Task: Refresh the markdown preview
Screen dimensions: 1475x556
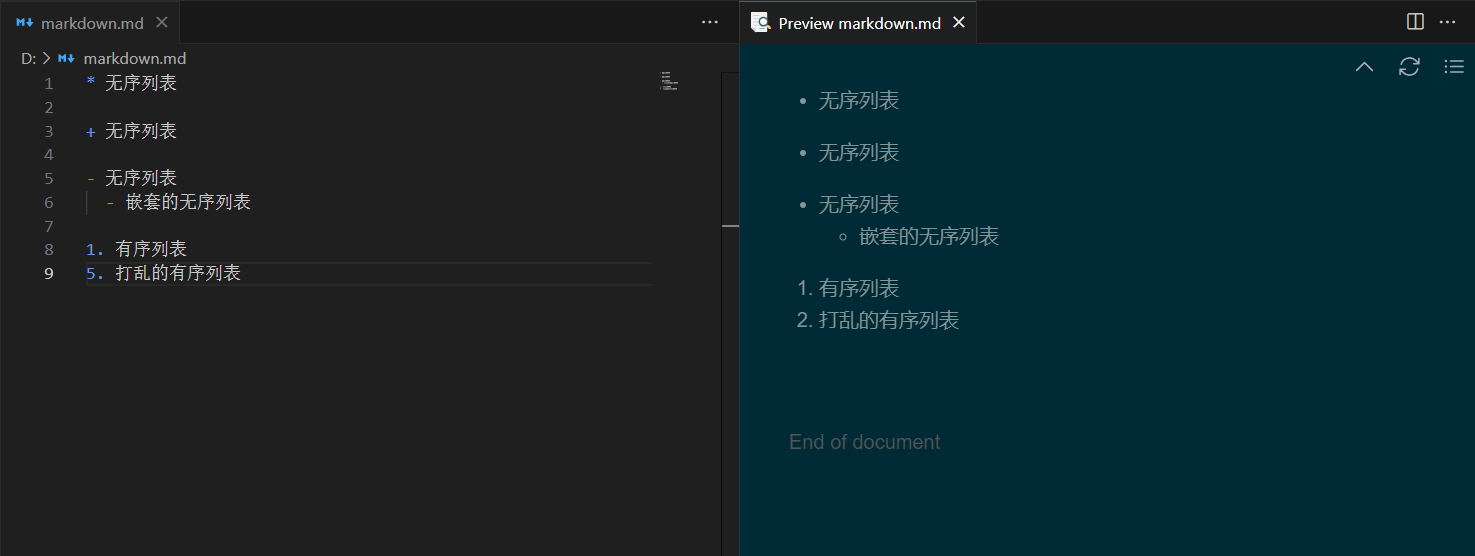Action: [x=1409, y=67]
